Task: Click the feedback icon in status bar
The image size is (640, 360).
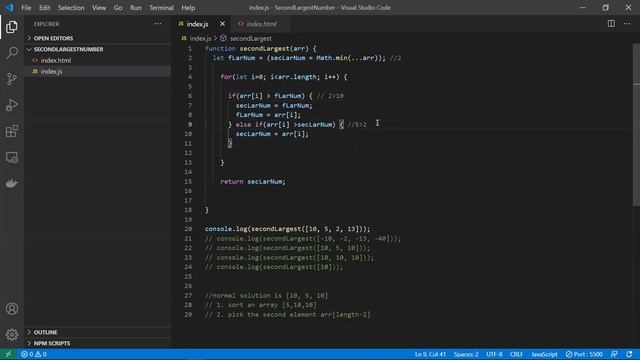Action: tap(614, 354)
